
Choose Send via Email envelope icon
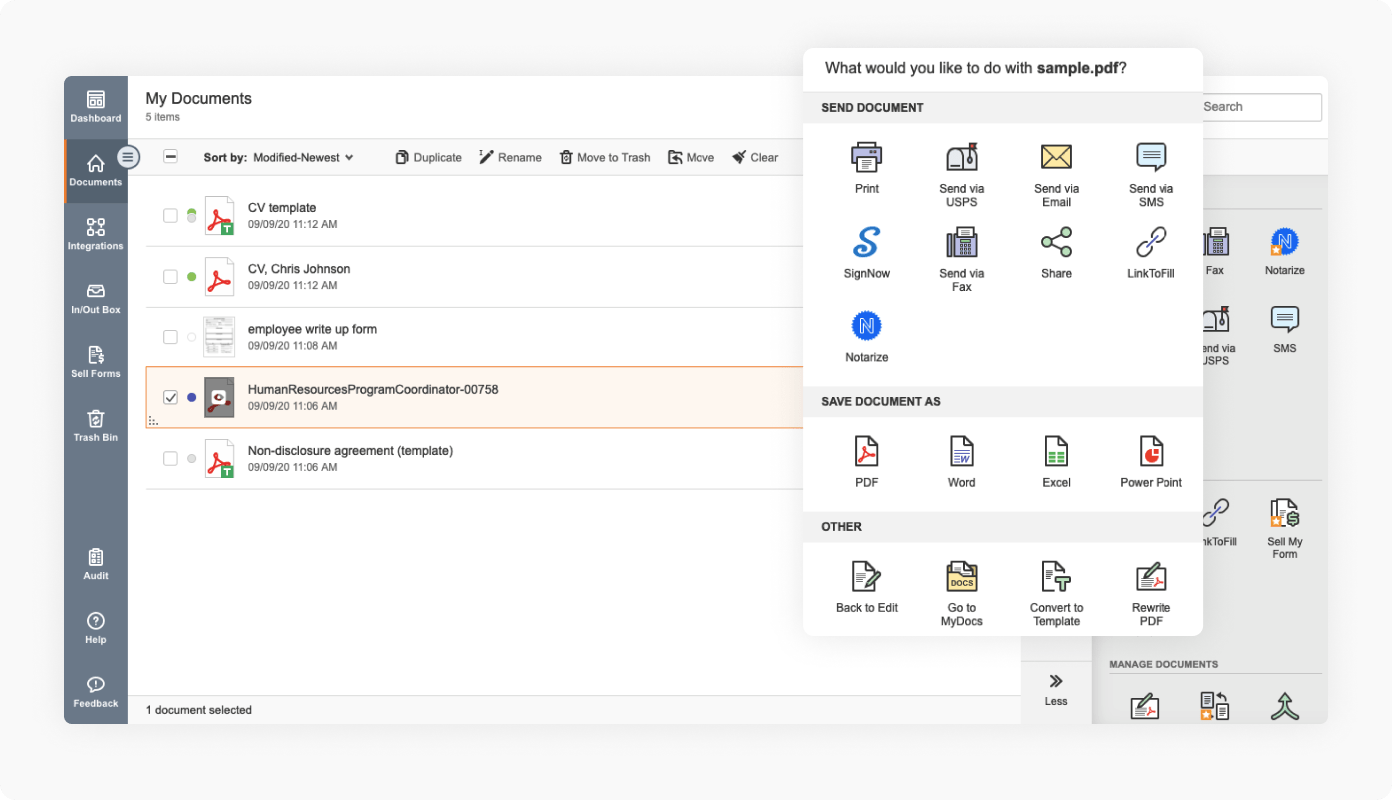click(x=1056, y=158)
